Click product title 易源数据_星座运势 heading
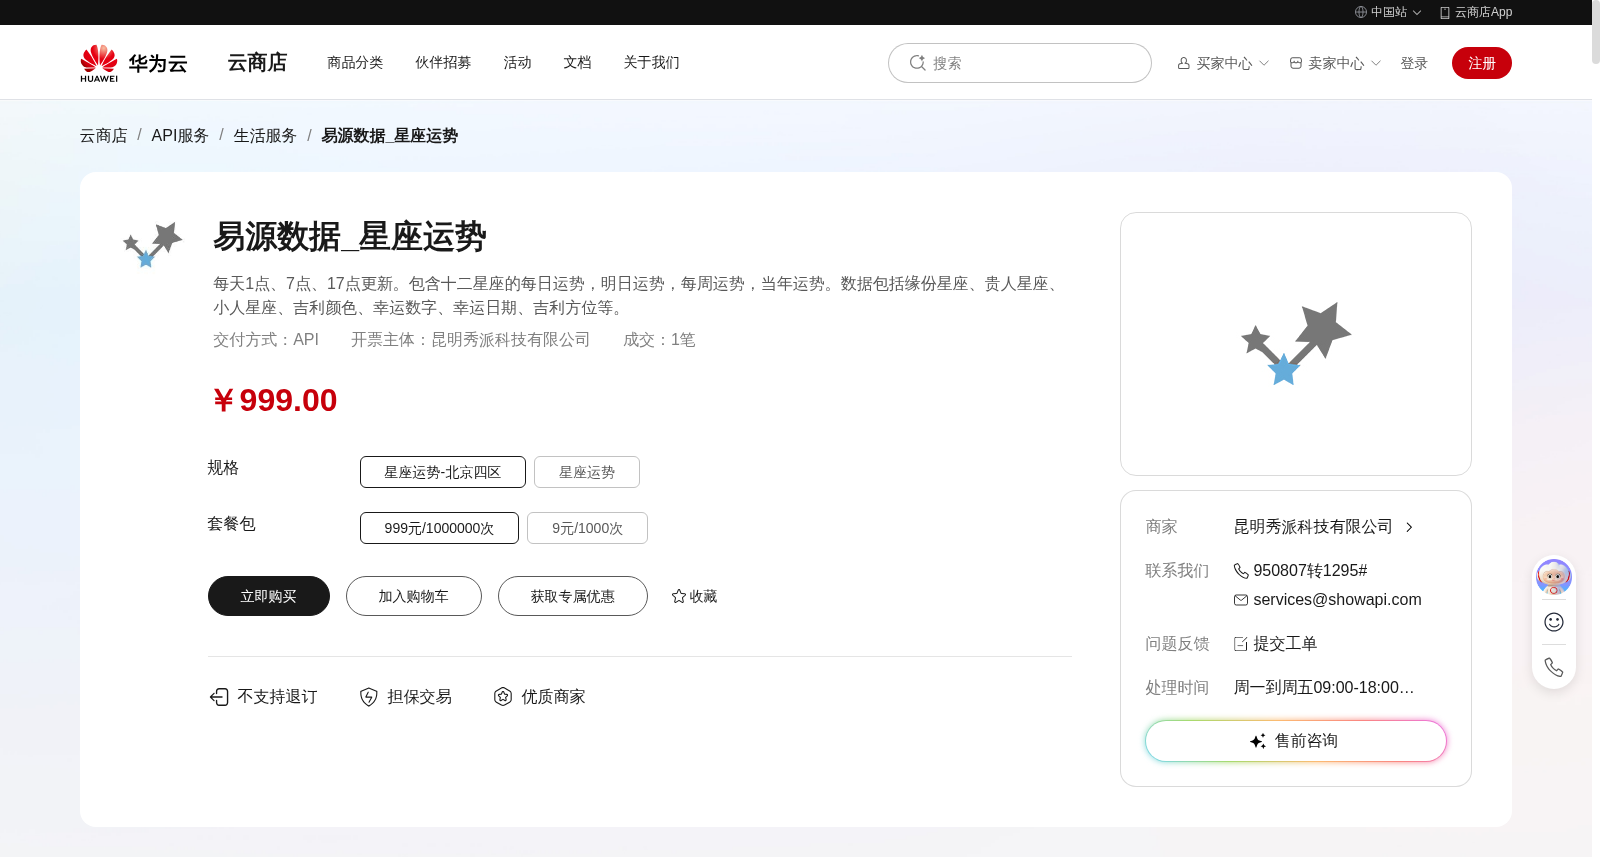This screenshot has height=857, width=1600. coord(350,237)
